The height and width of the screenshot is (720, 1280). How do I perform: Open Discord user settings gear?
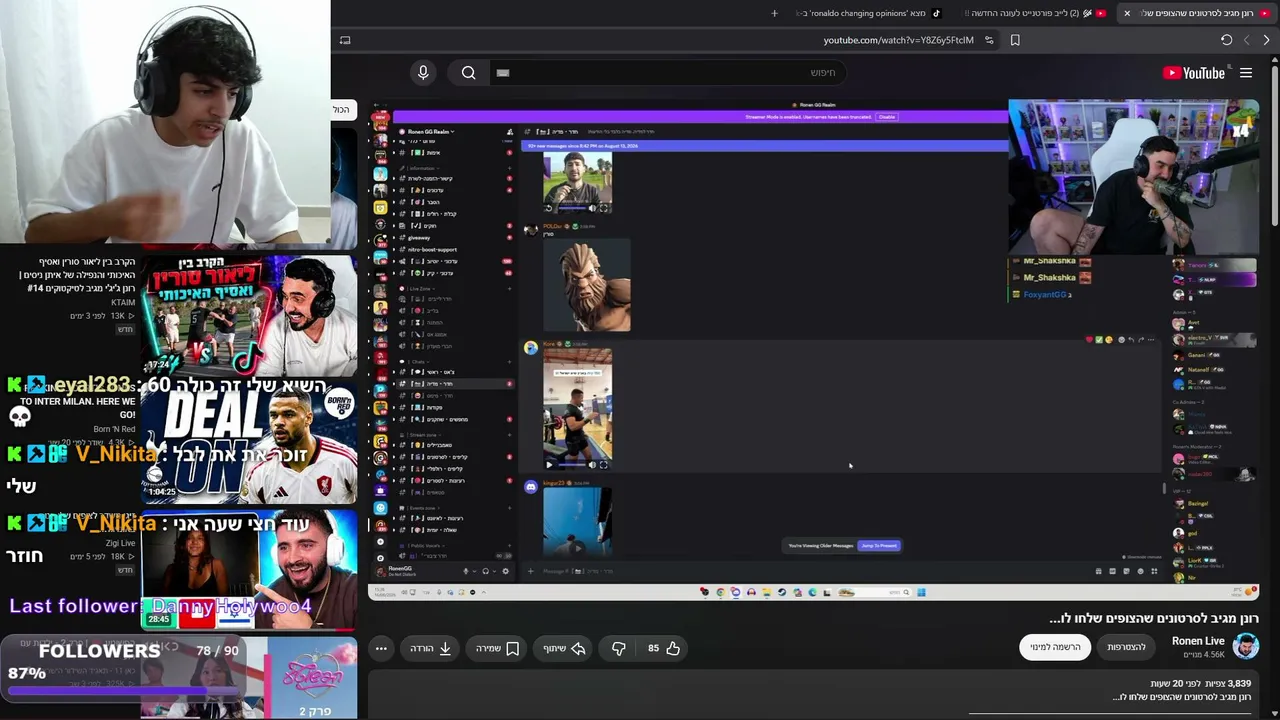[x=505, y=571]
